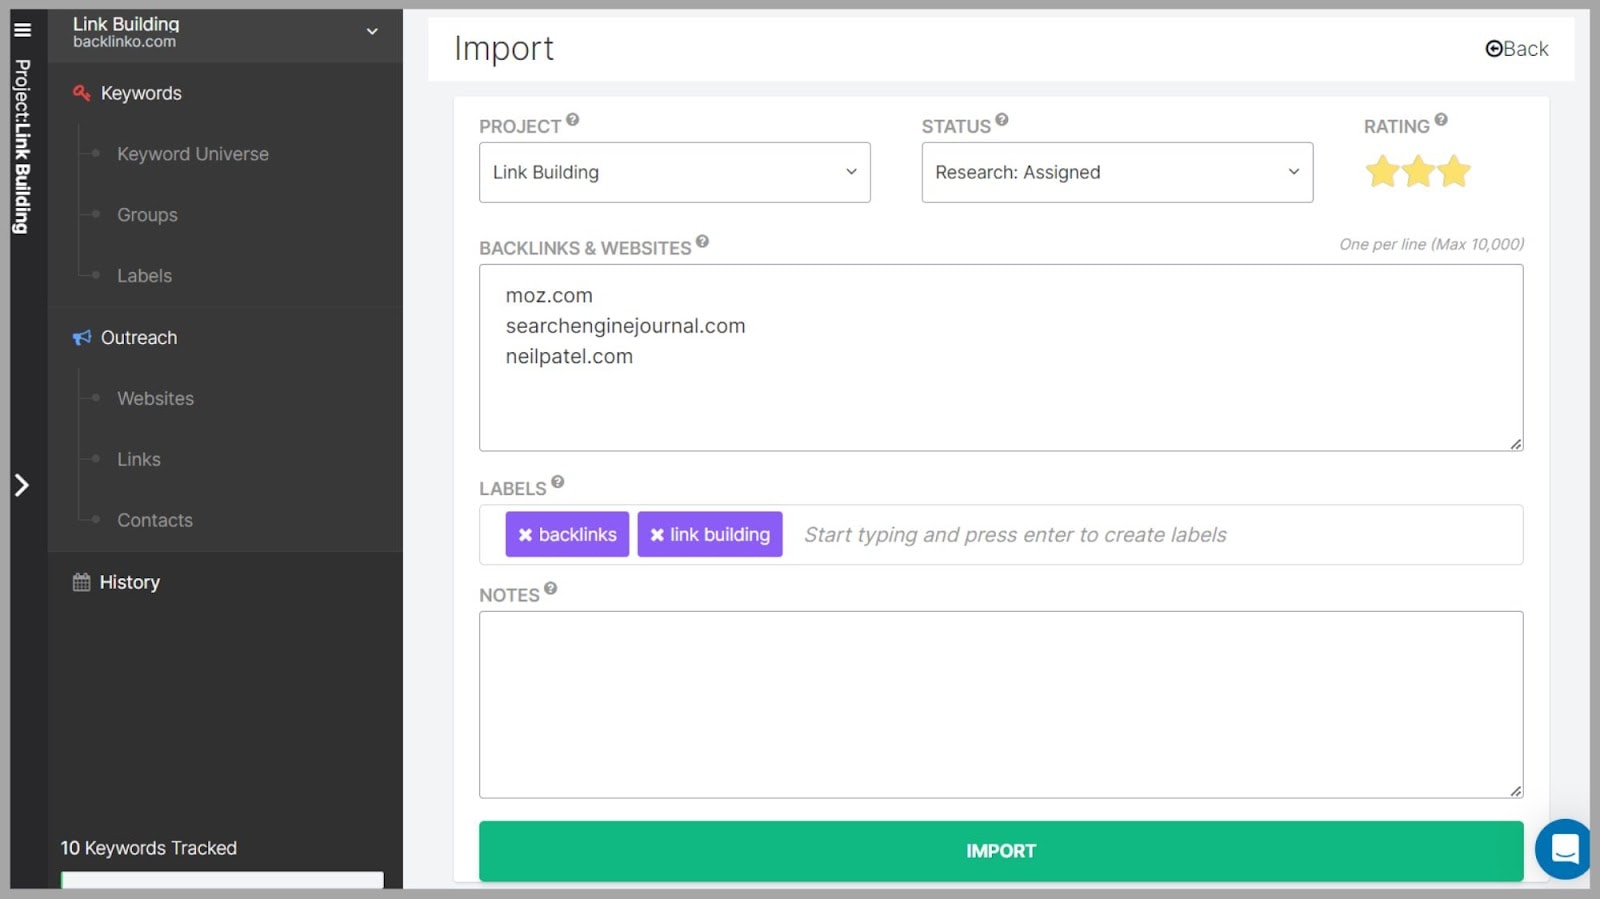The height and width of the screenshot is (899, 1600).
Task: Click the third rating star
Action: pos(1454,172)
